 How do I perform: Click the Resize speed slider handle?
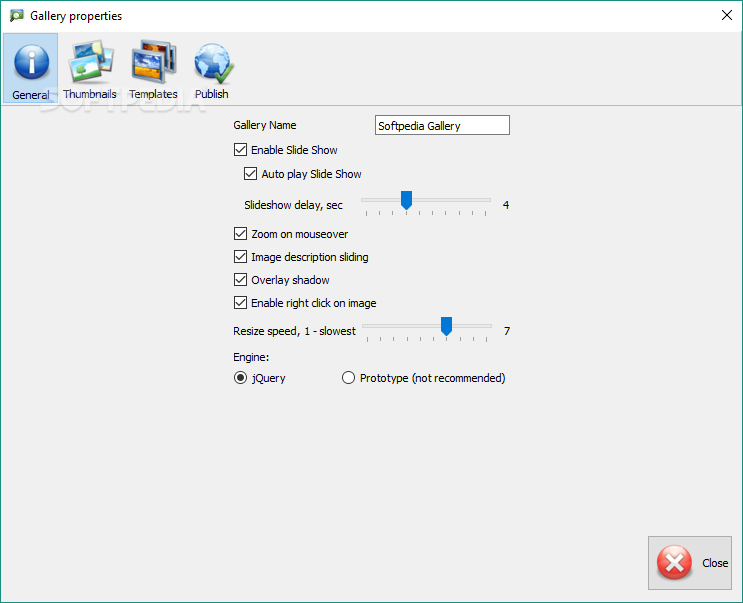(446, 326)
